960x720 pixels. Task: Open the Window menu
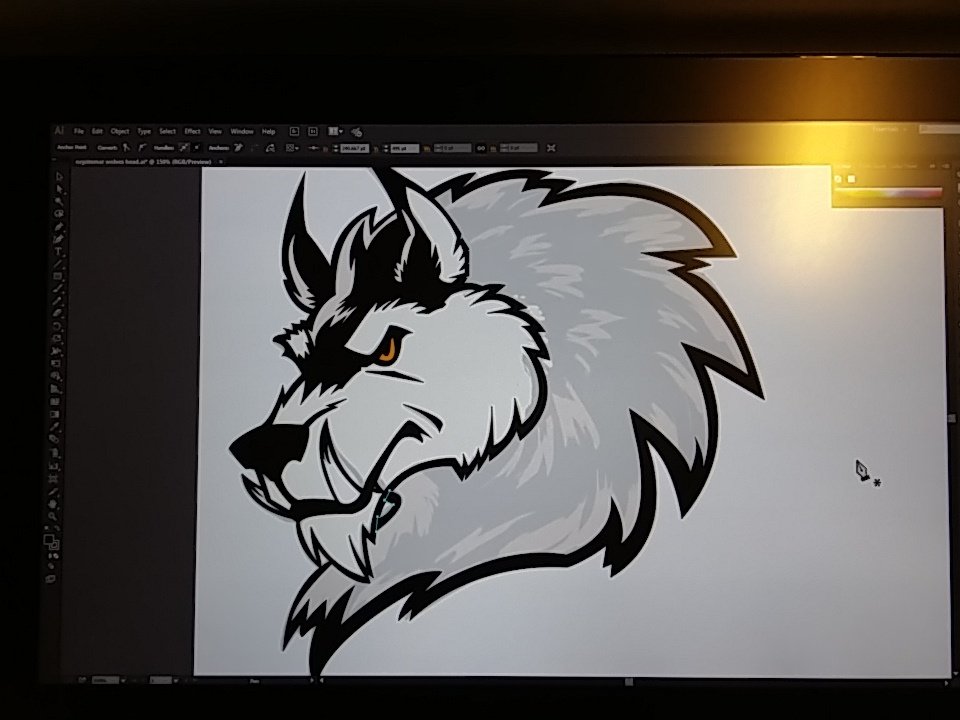242,131
